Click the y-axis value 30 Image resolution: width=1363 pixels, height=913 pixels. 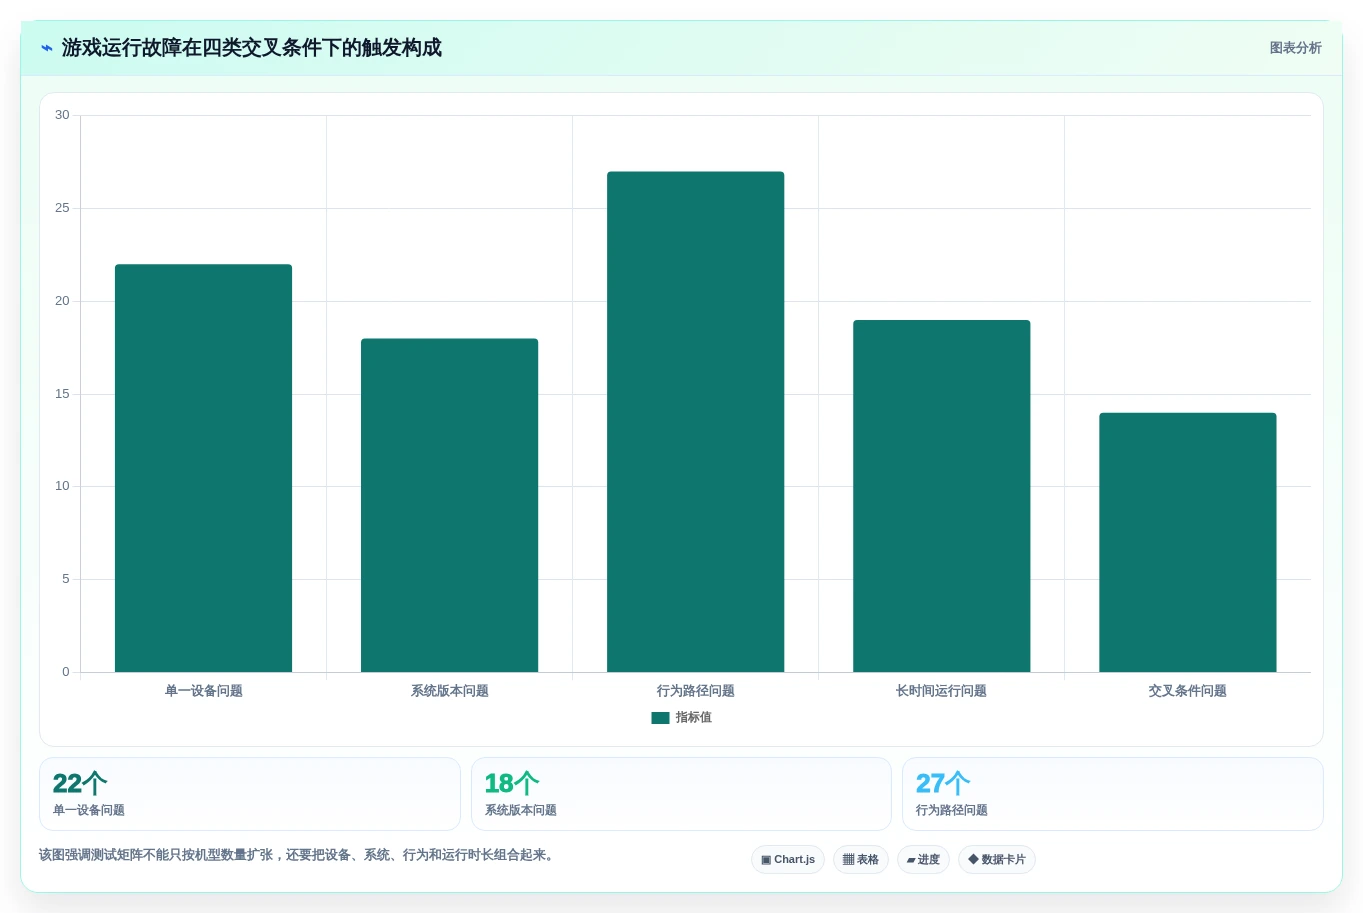[62, 115]
